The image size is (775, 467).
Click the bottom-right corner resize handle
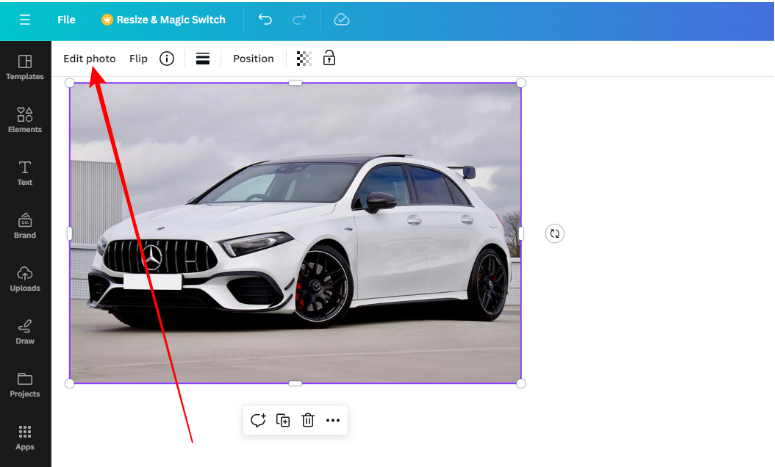pos(521,383)
